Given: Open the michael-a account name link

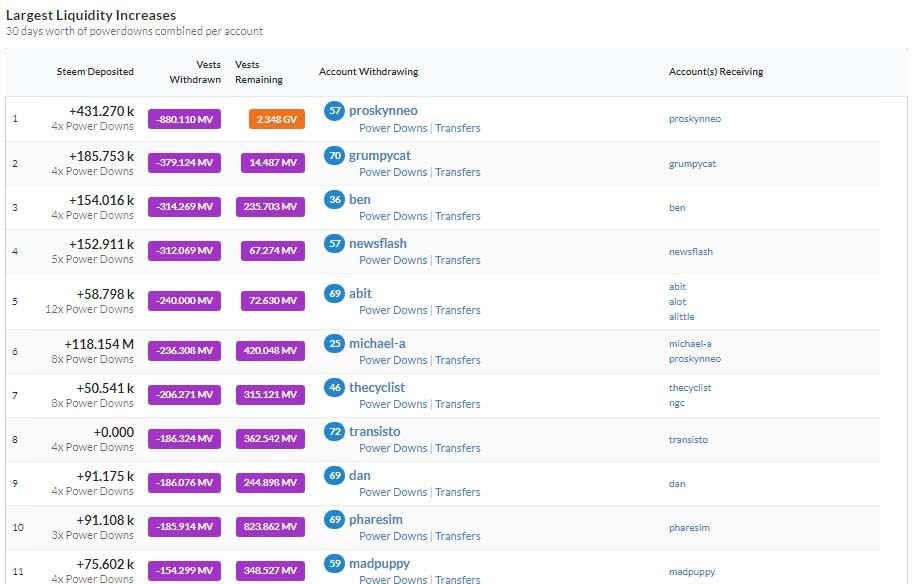Looking at the screenshot, I should tap(377, 343).
